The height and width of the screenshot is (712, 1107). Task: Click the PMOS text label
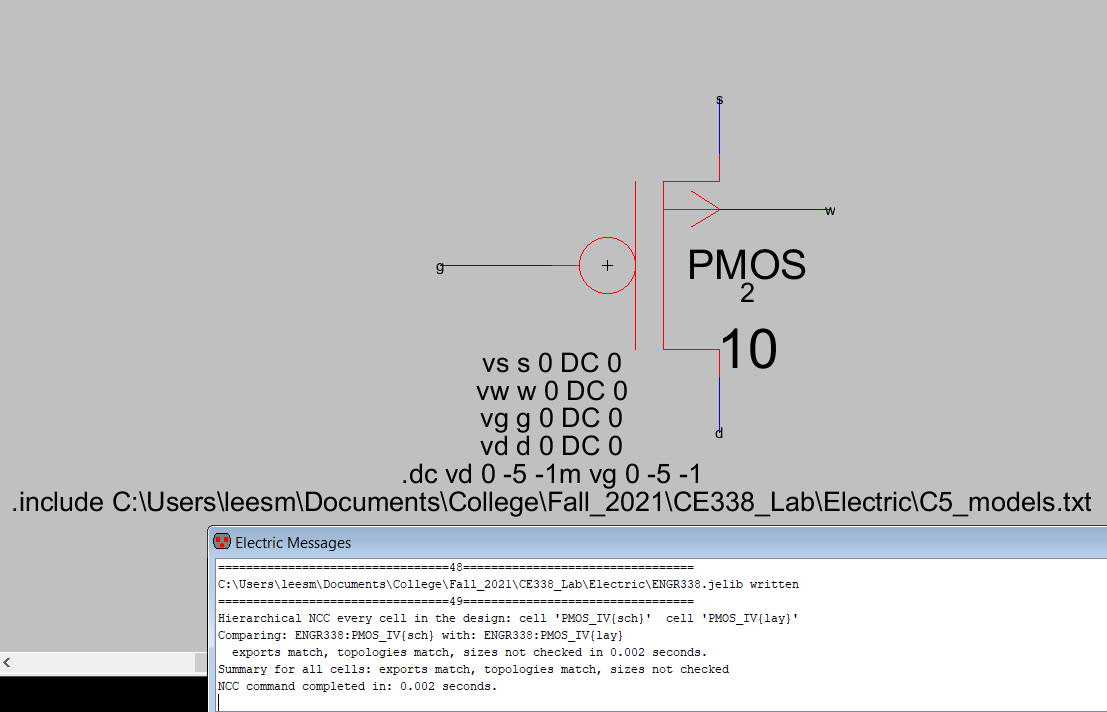[x=746, y=266]
